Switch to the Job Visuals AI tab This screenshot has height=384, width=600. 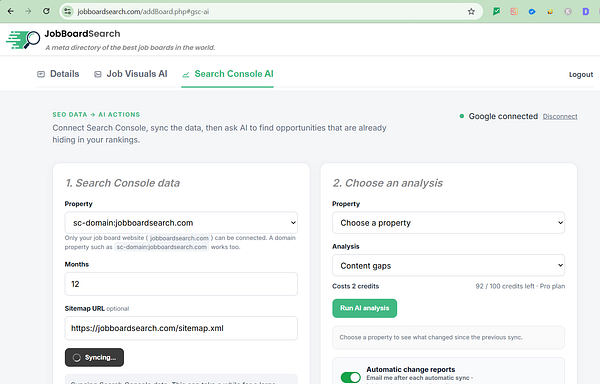(x=131, y=74)
